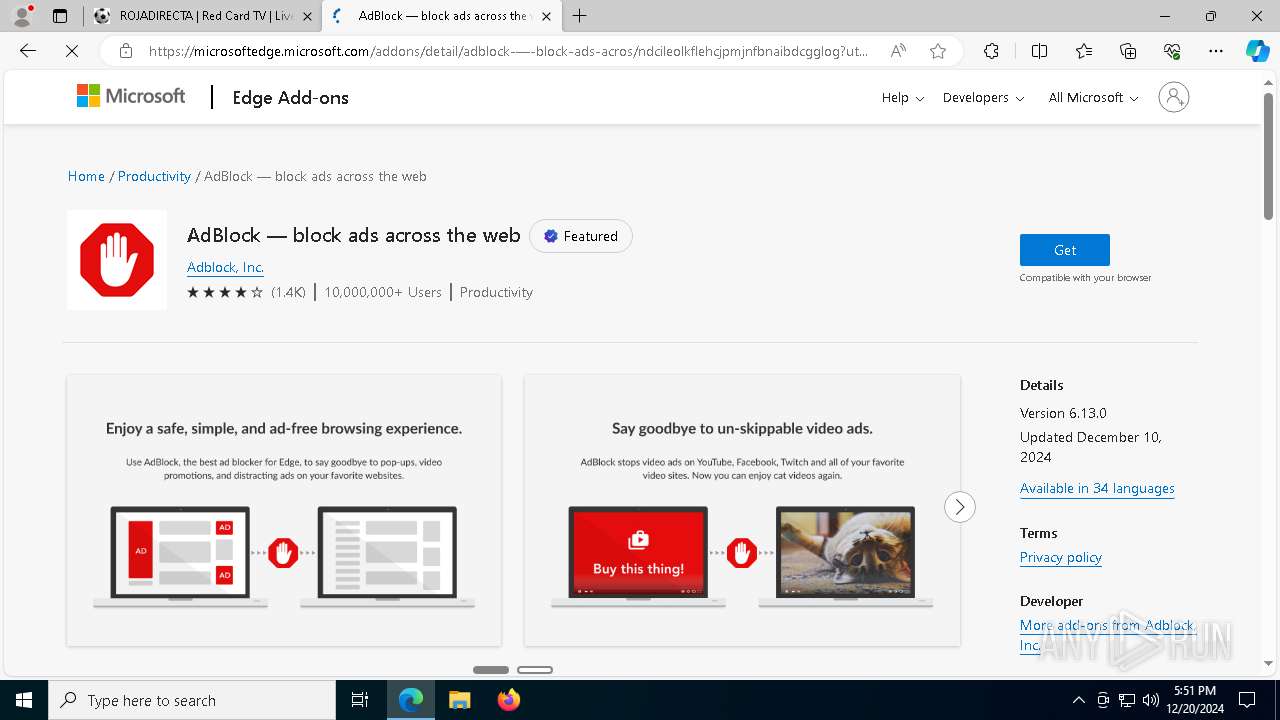This screenshot has height=720, width=1280.
Task: Go back to the previous page
Action: (x=28, y=51)
